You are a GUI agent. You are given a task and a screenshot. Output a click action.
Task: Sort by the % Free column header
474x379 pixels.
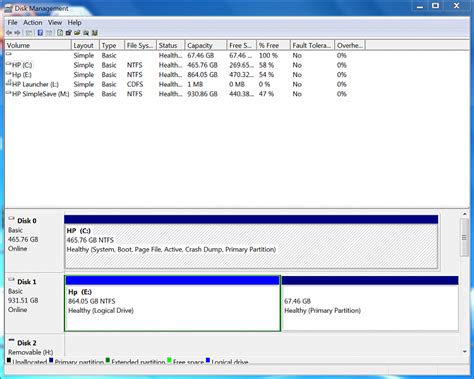[273, 45]
